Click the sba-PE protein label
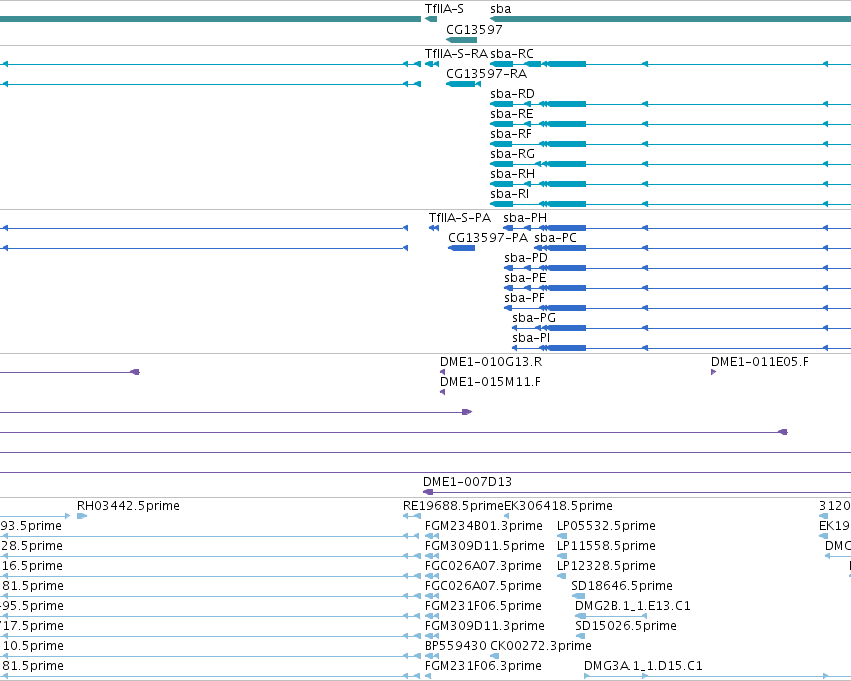Screen dimensions: 851x681 [x=525, y=278]
